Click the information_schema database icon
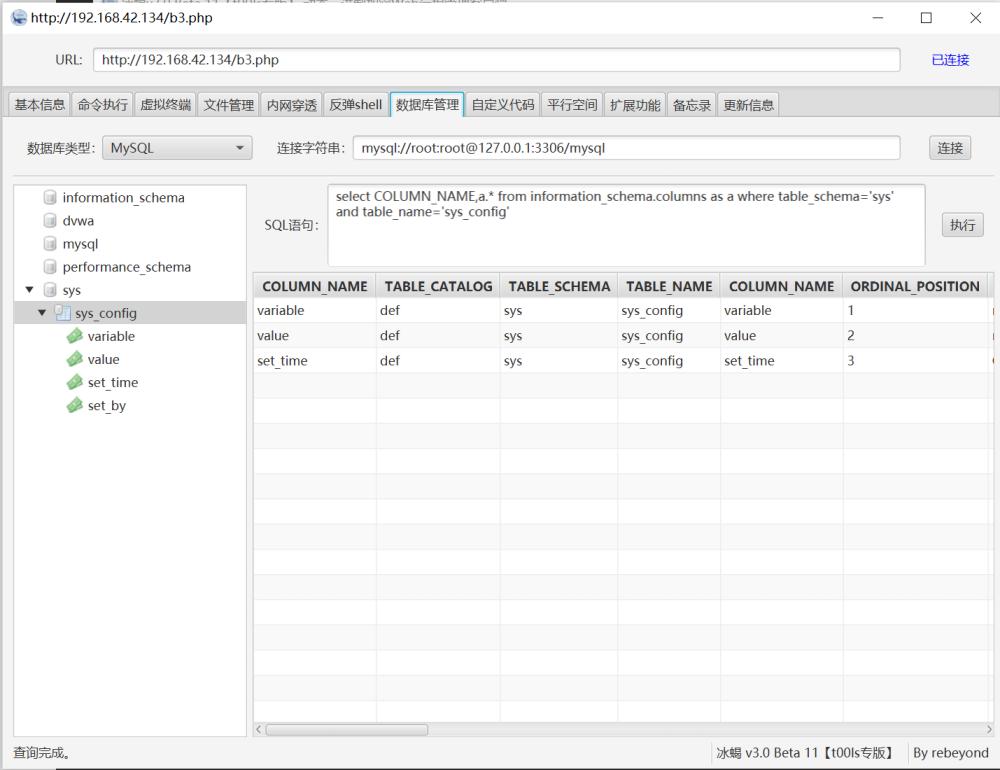 pyautogui.click(x=50, y=198)
